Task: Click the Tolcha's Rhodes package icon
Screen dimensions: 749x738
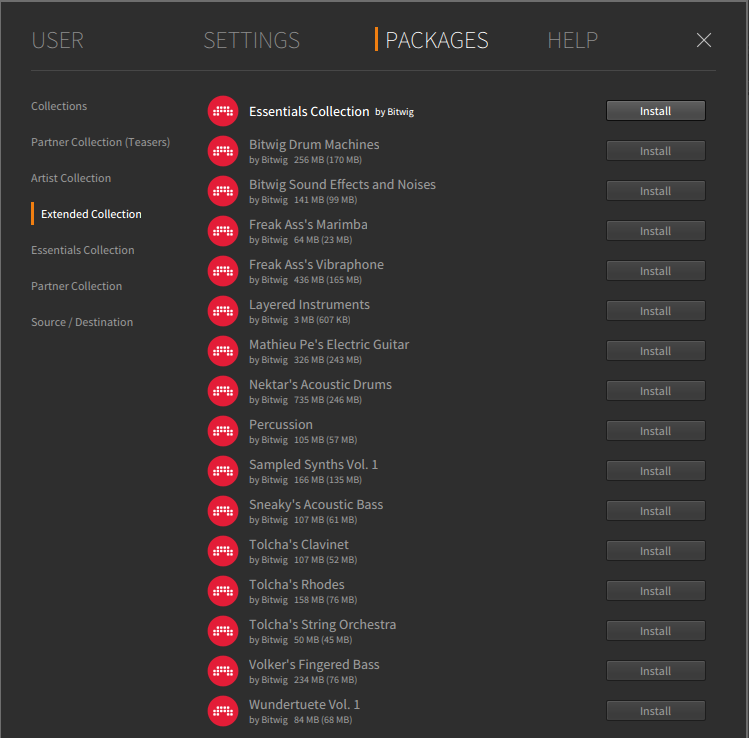Action: pyautogui.click(x=223, y=591)
